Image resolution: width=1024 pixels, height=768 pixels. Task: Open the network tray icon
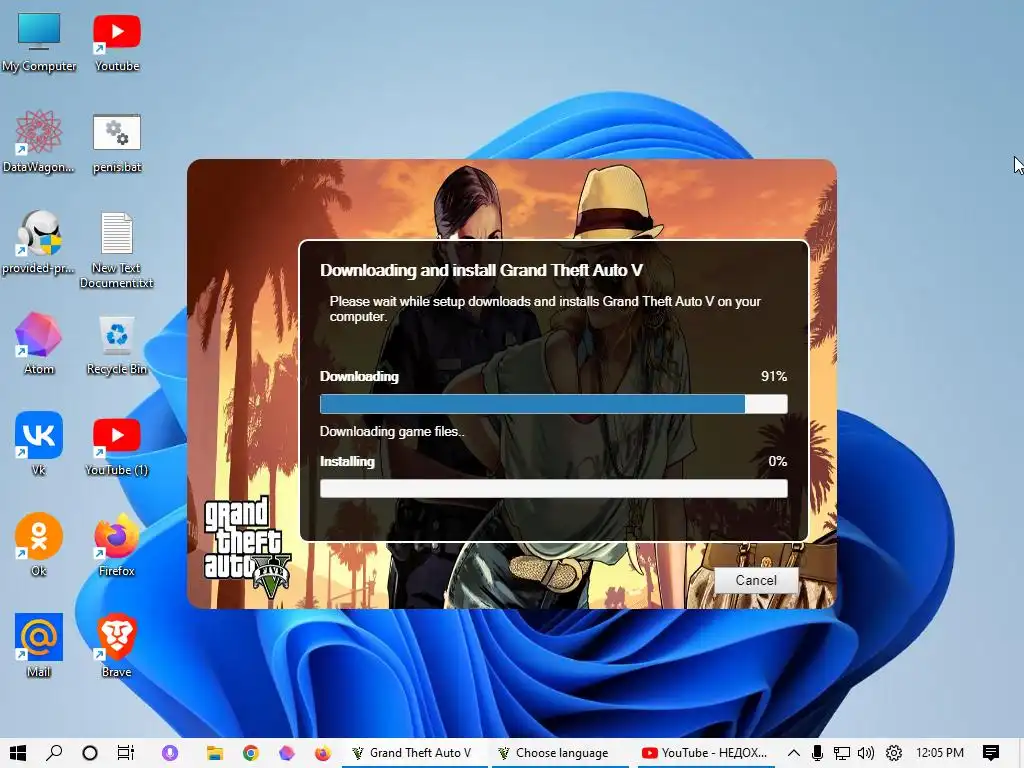click(842, 753)
